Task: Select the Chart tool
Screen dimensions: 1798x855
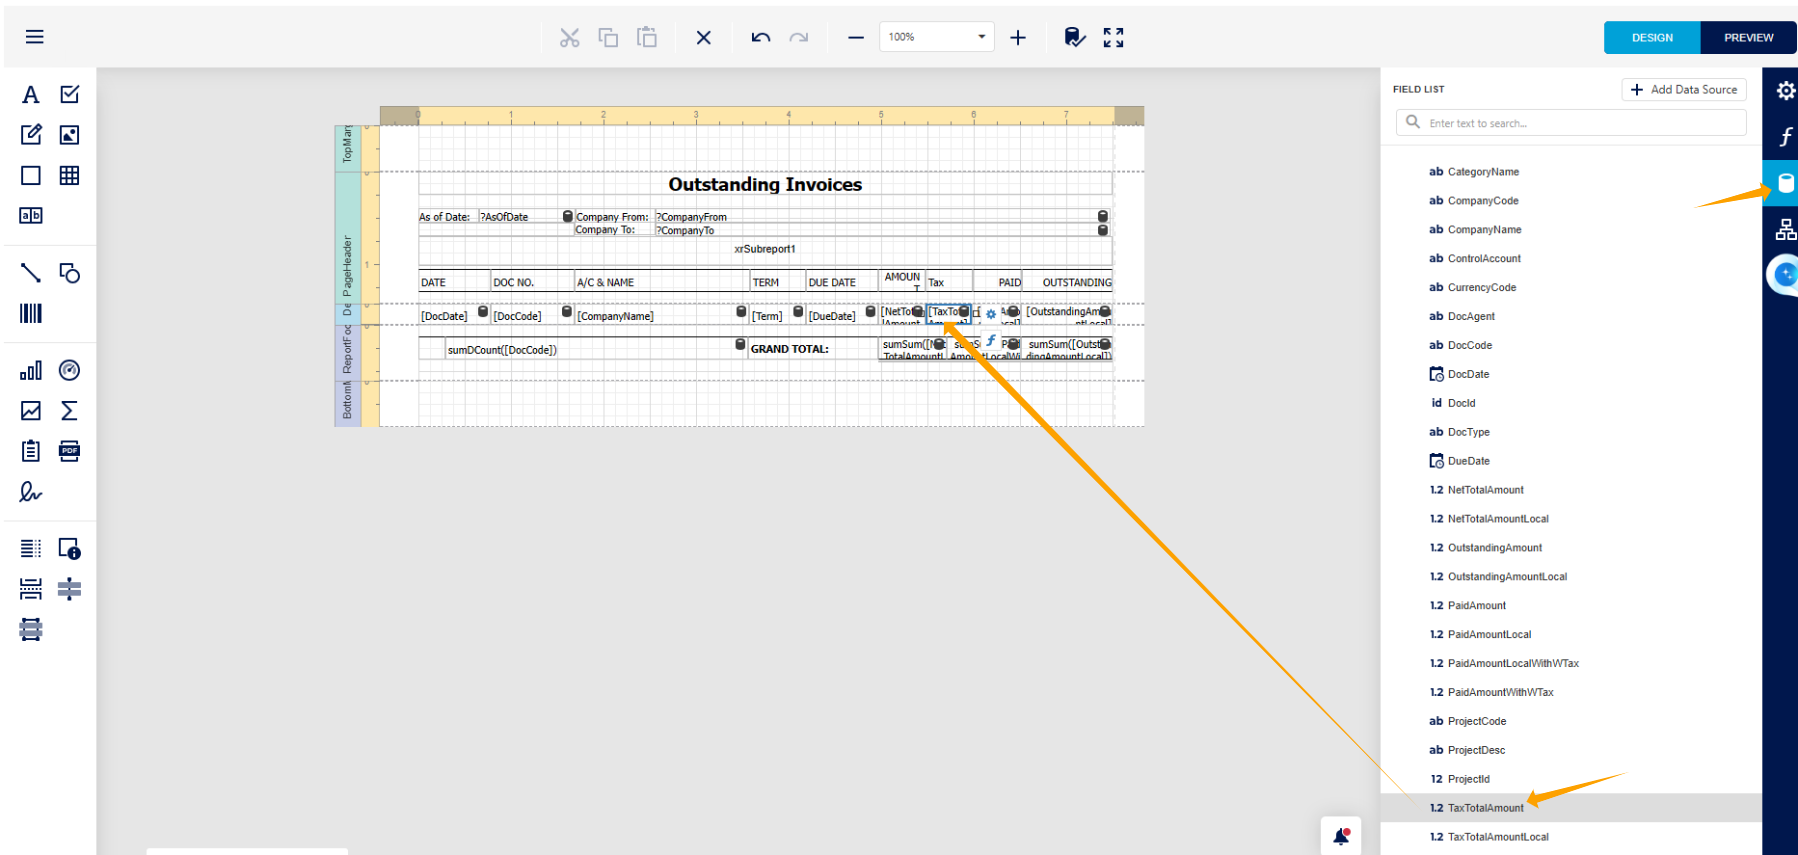Action: pos(31,370)
